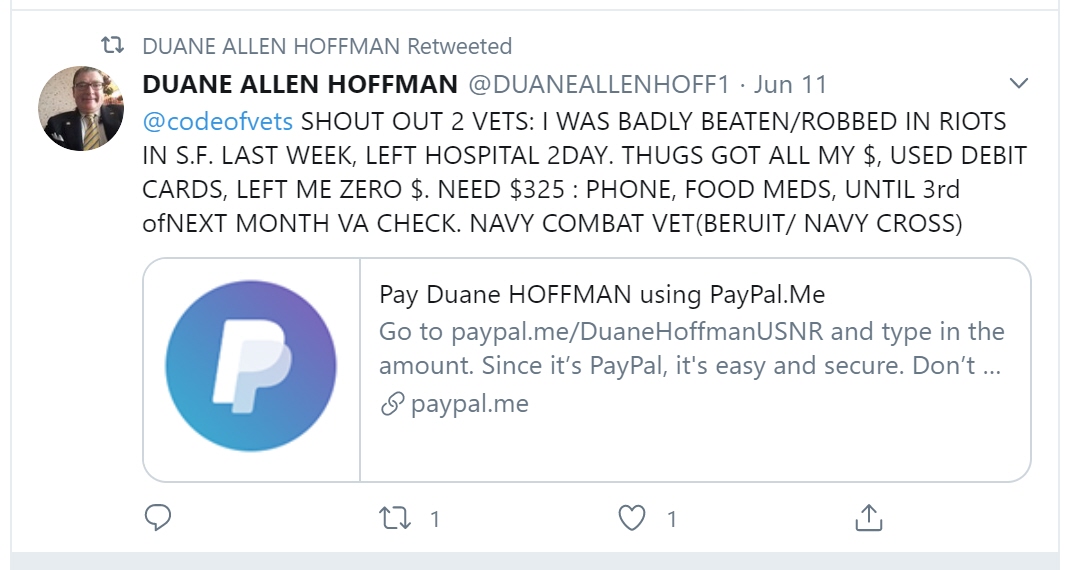The width and height of the screenshot is (1069, 570).
Task: Click the paypal.me domain link text
Action: 469,404
